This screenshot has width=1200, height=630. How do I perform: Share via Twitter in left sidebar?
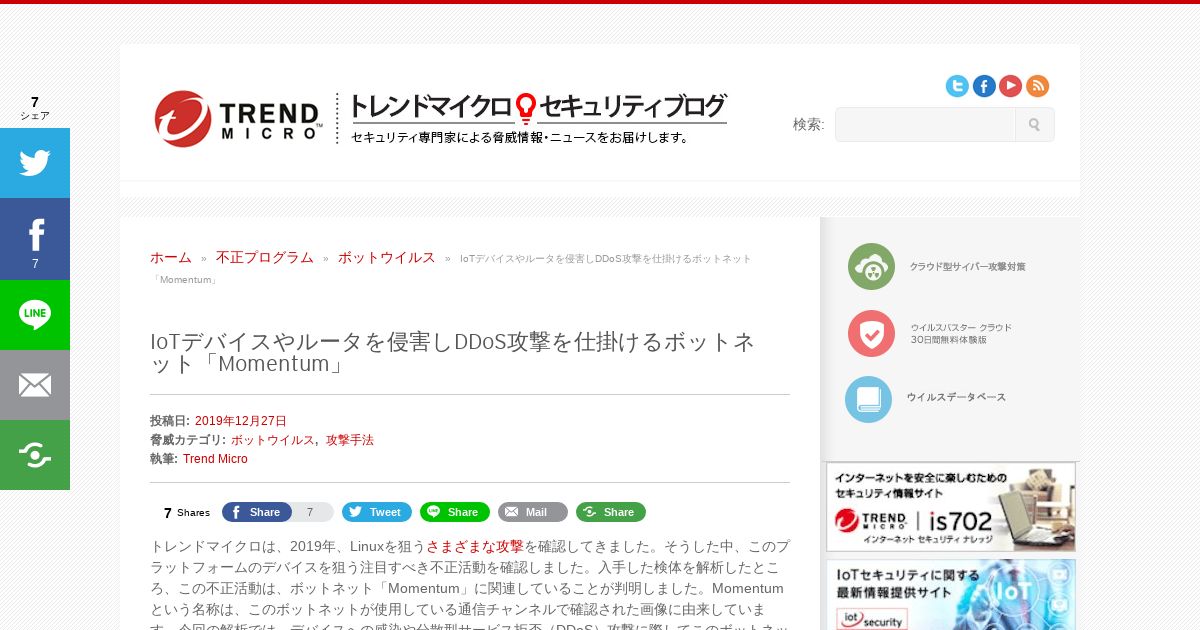pyautogui.click(x=35, y=163)
